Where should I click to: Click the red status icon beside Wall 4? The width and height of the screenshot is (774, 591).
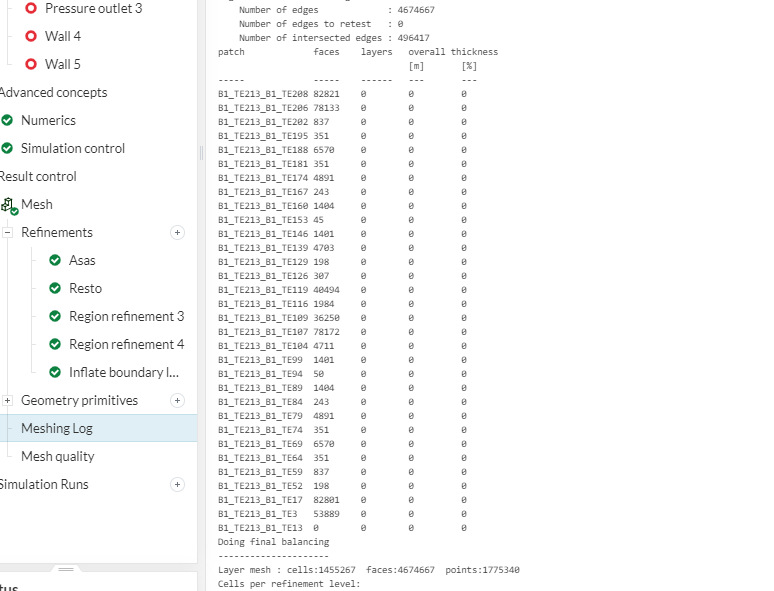(31, 36)
